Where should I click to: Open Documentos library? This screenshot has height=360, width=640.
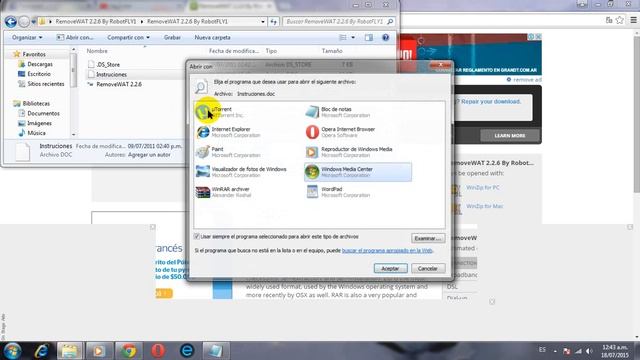(43, 113)
